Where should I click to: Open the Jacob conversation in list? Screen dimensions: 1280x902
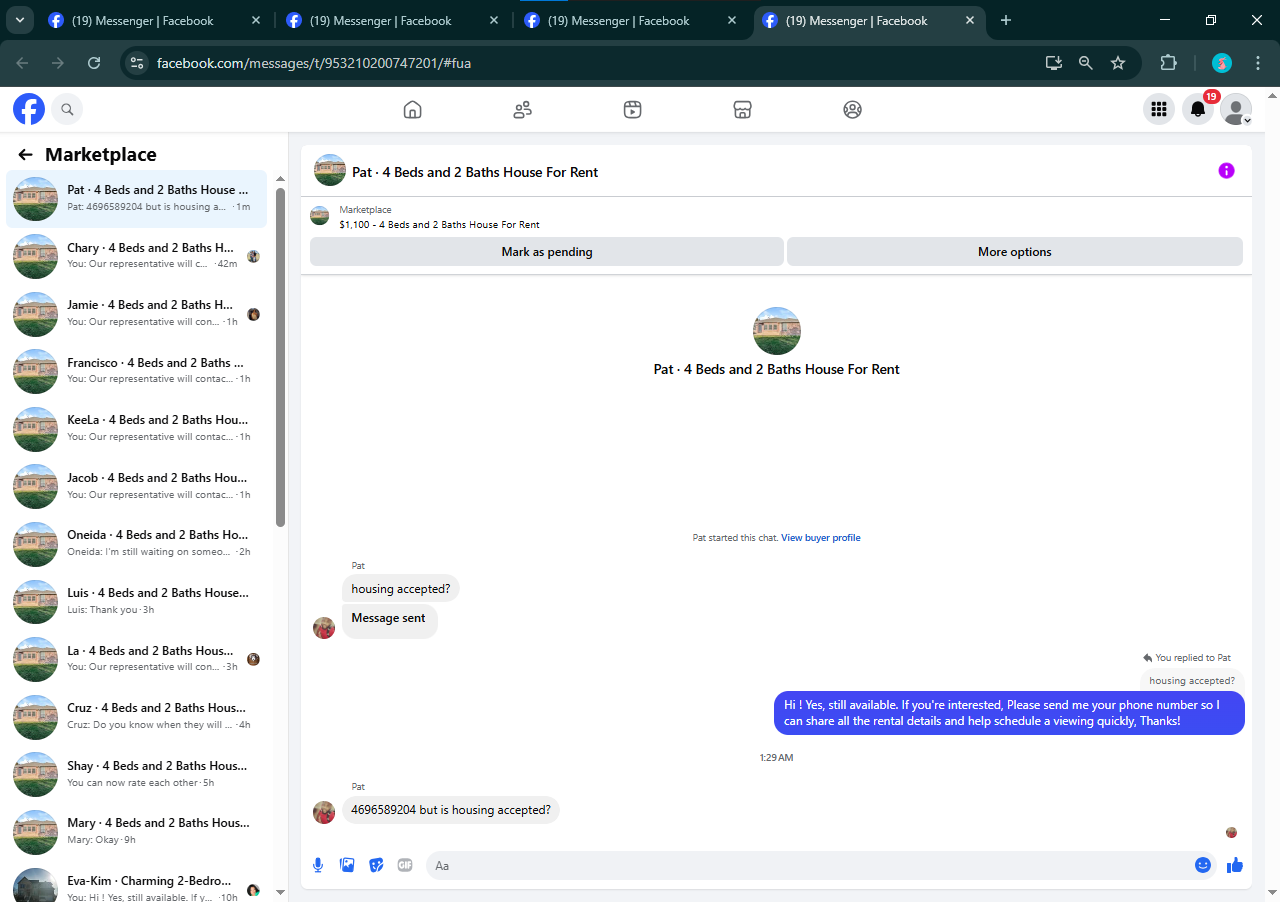coord(137,486)
